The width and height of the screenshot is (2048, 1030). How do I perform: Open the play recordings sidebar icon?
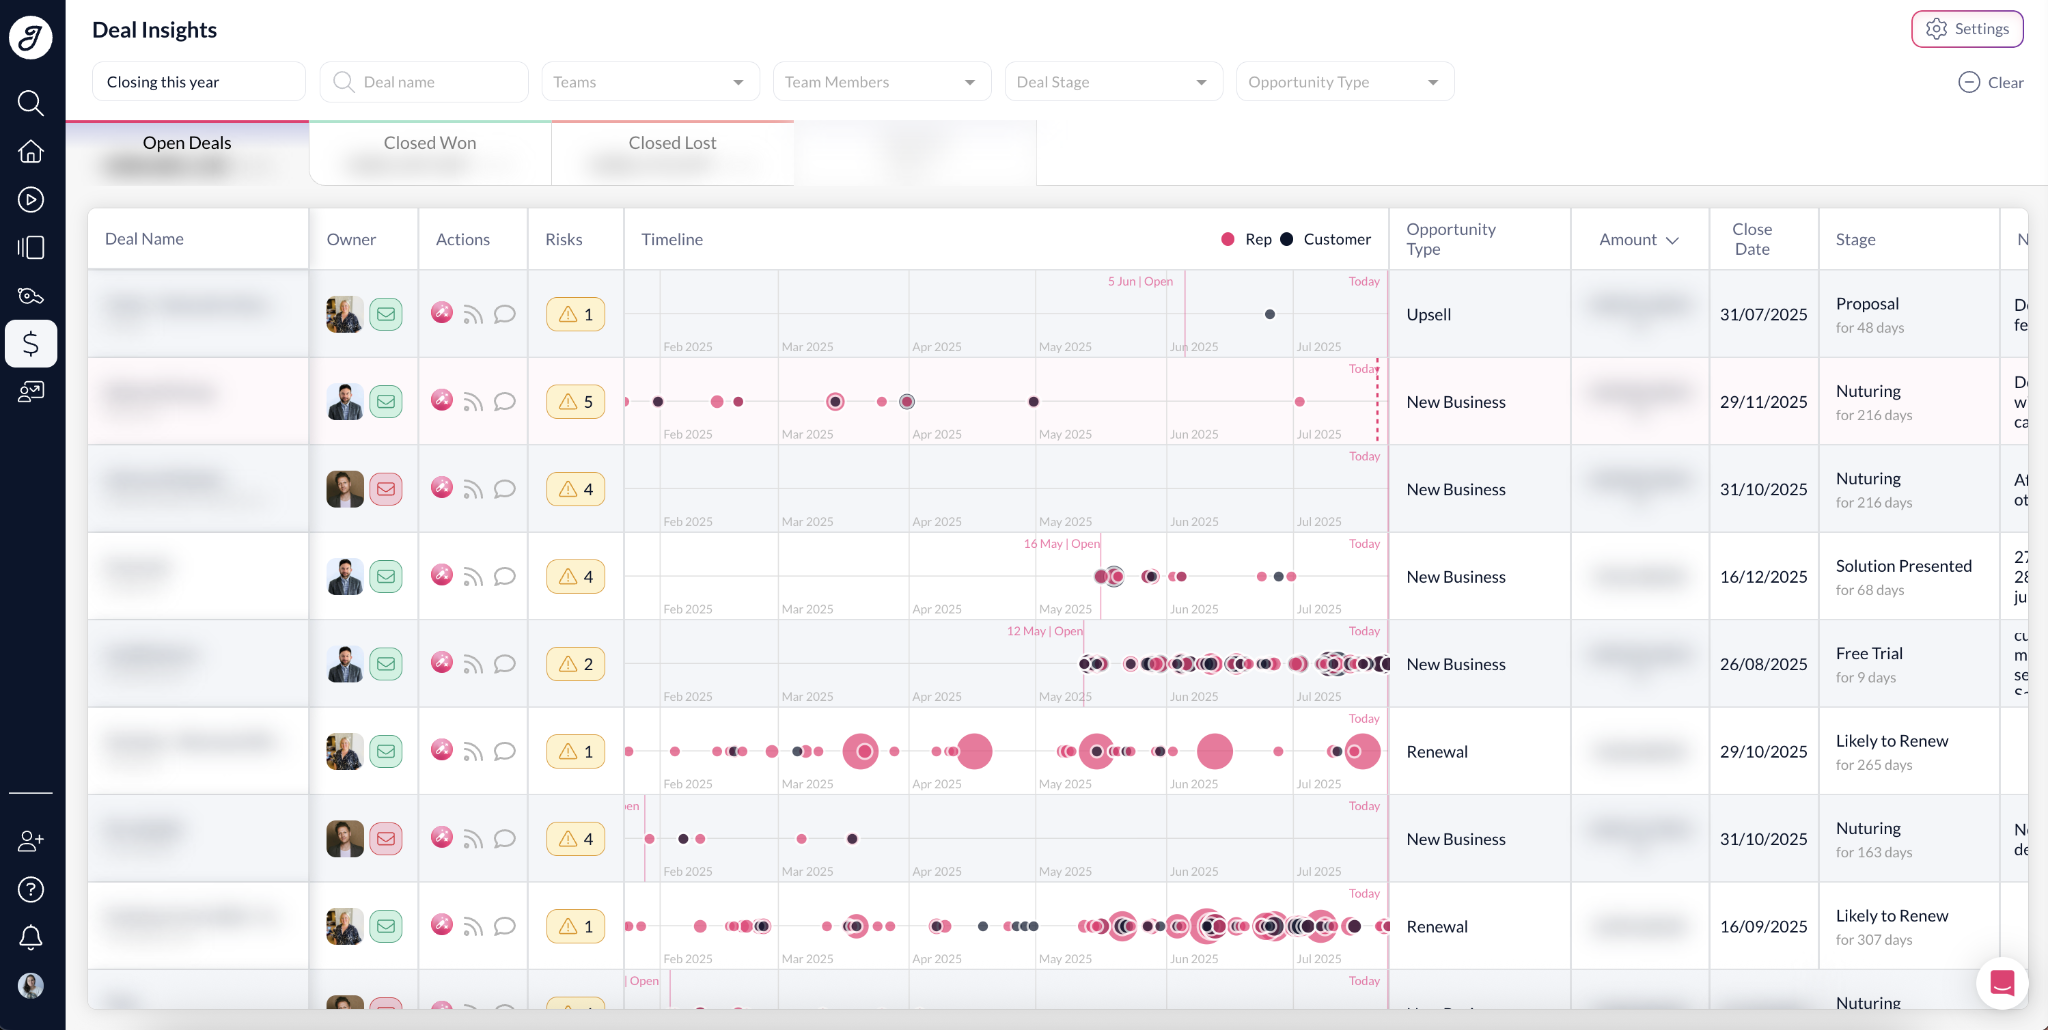click(31, 199)
